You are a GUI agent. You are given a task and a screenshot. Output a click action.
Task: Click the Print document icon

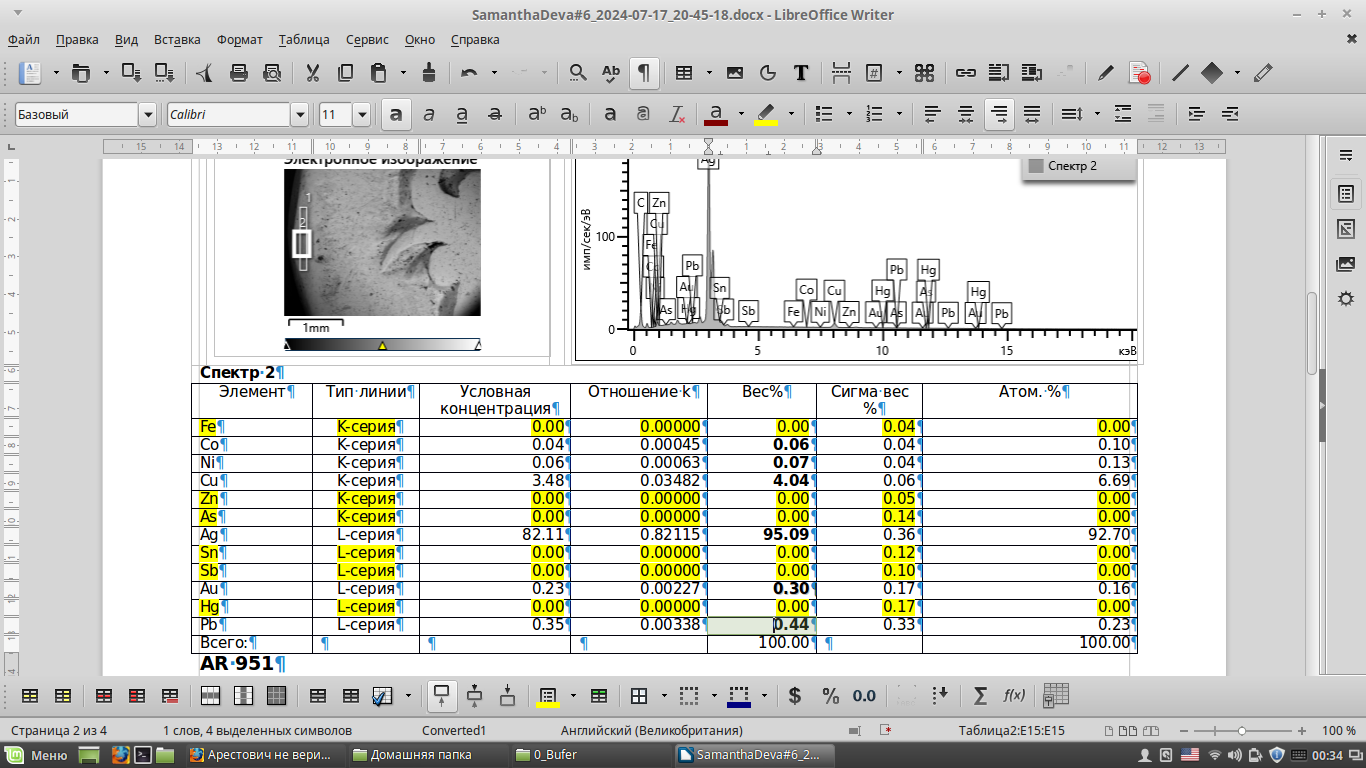pyautogui.click(x=239, y=72)
